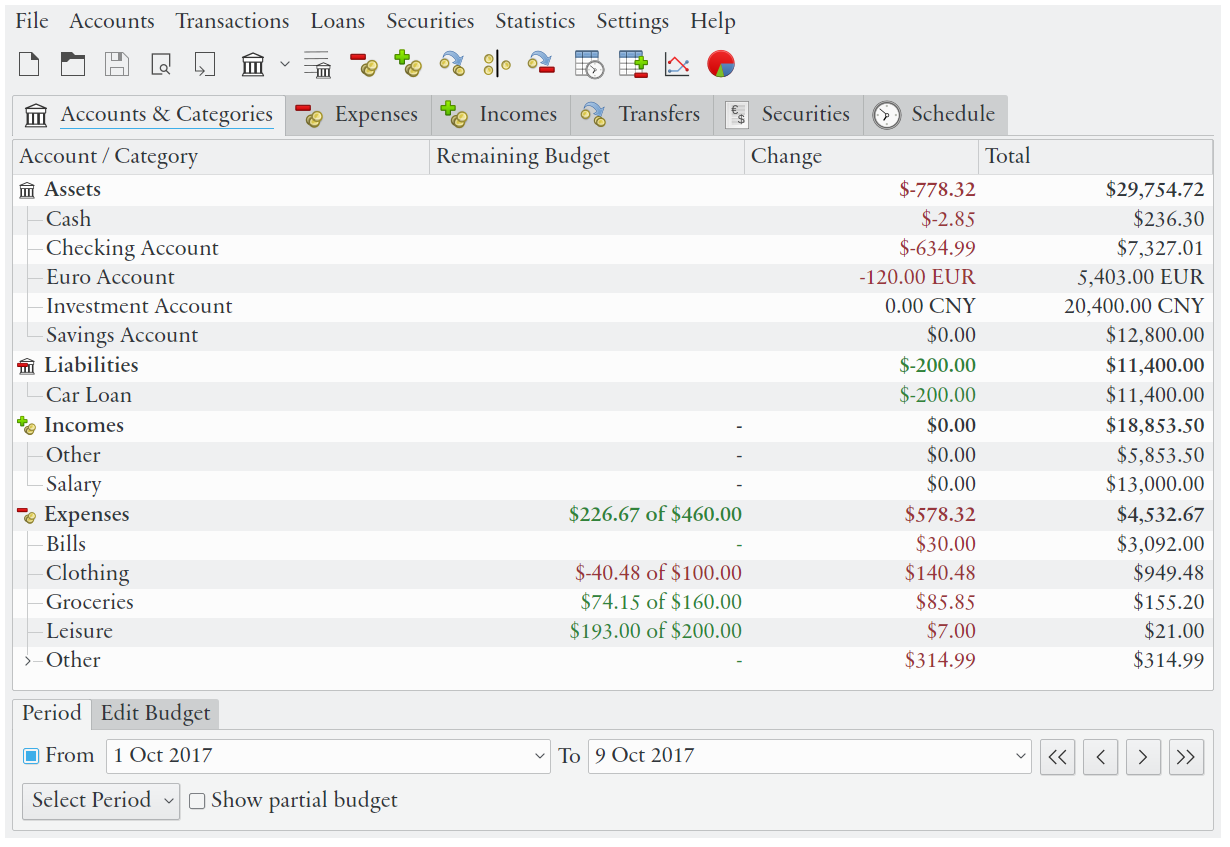The width and height of the screenshot is (1230, 847).
Task: Open the pie chart statistics icon
Action: 721,65
